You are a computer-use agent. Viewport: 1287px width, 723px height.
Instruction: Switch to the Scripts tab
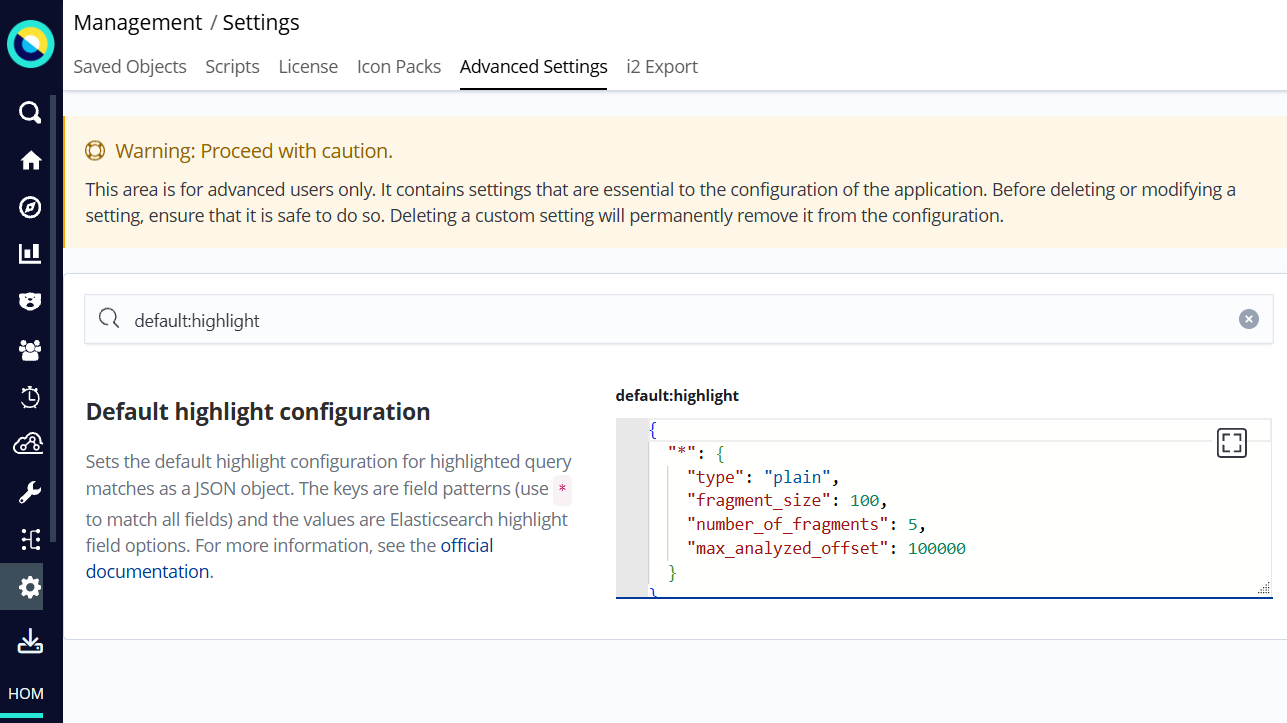[232, 67]
